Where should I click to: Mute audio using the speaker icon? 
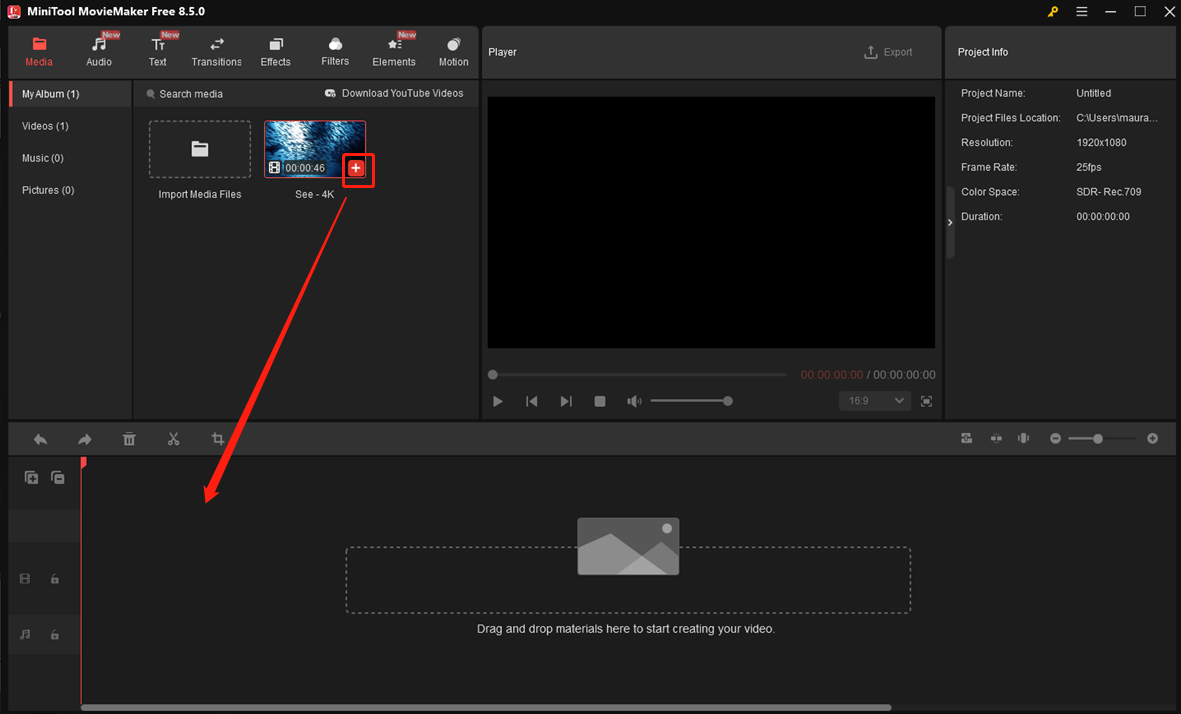[x=634, y=401]
